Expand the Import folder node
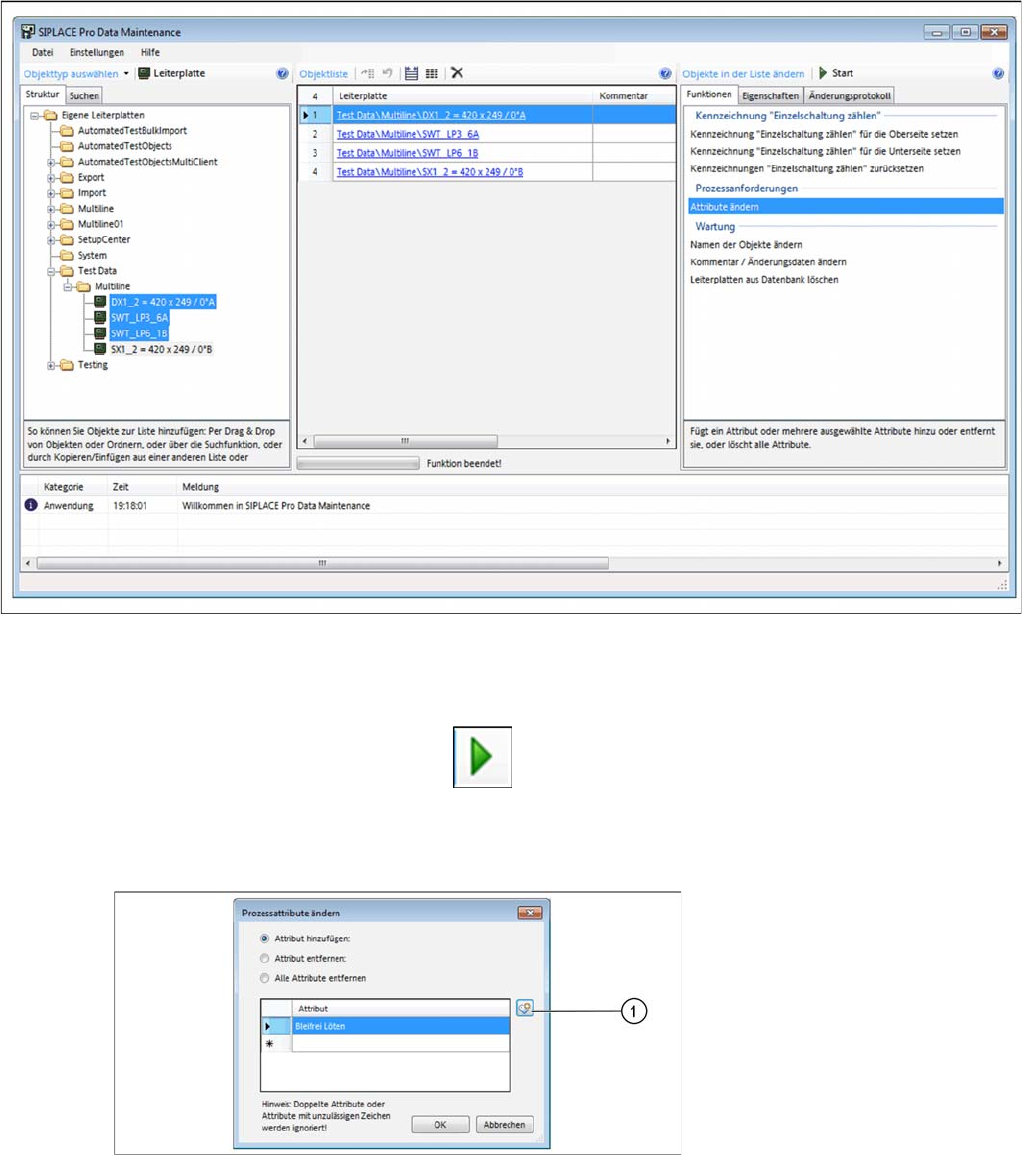Viewport: 1022px width, 1155px height. [x=51, y=193]
